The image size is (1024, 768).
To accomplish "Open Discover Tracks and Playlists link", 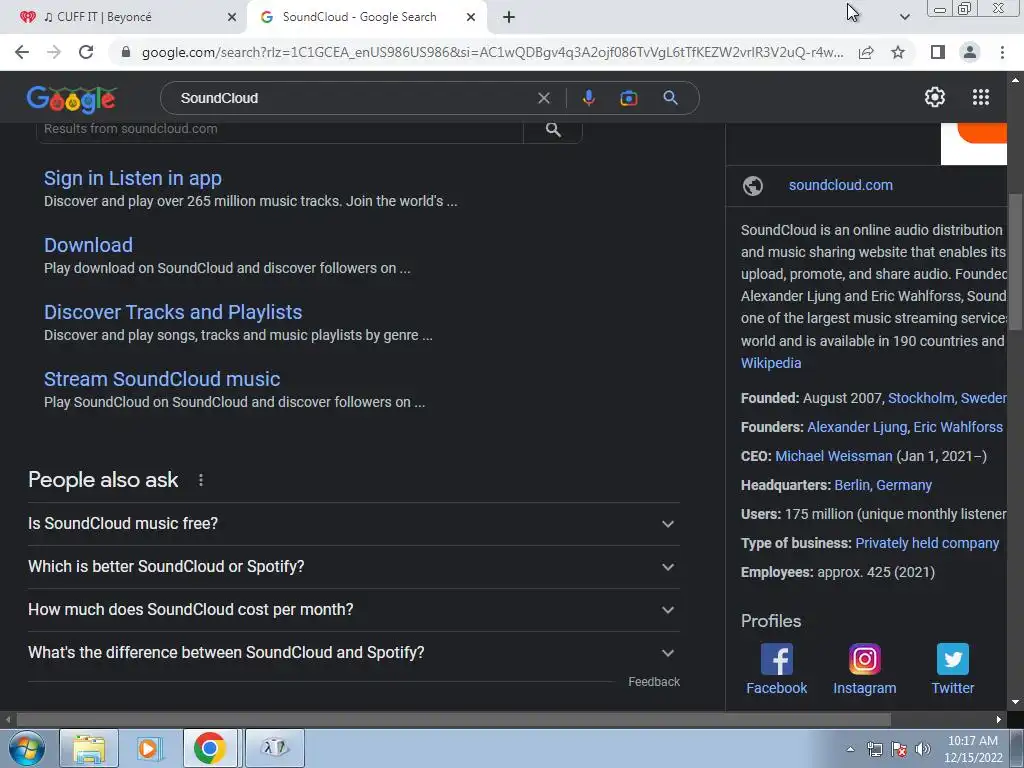I will tap(173, 312).
